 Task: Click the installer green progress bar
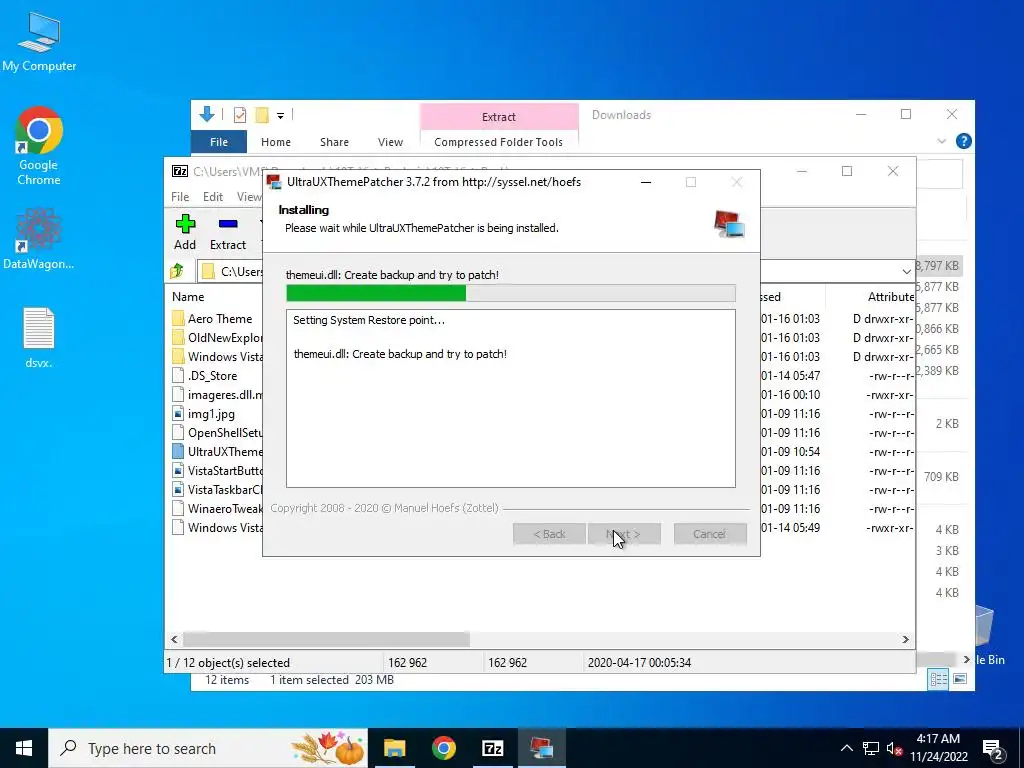point(376,293)
